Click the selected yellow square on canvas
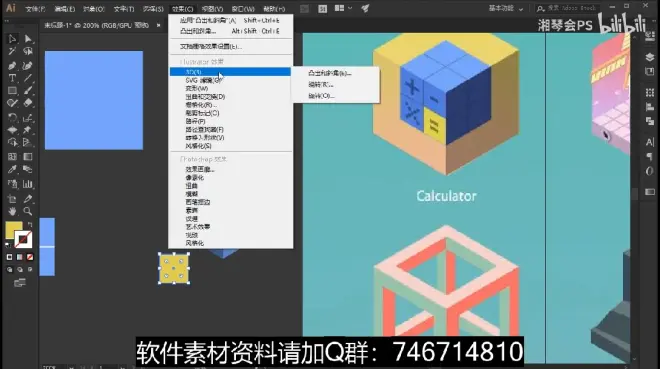This screenshot has width=660, height=369. [174, 268]
